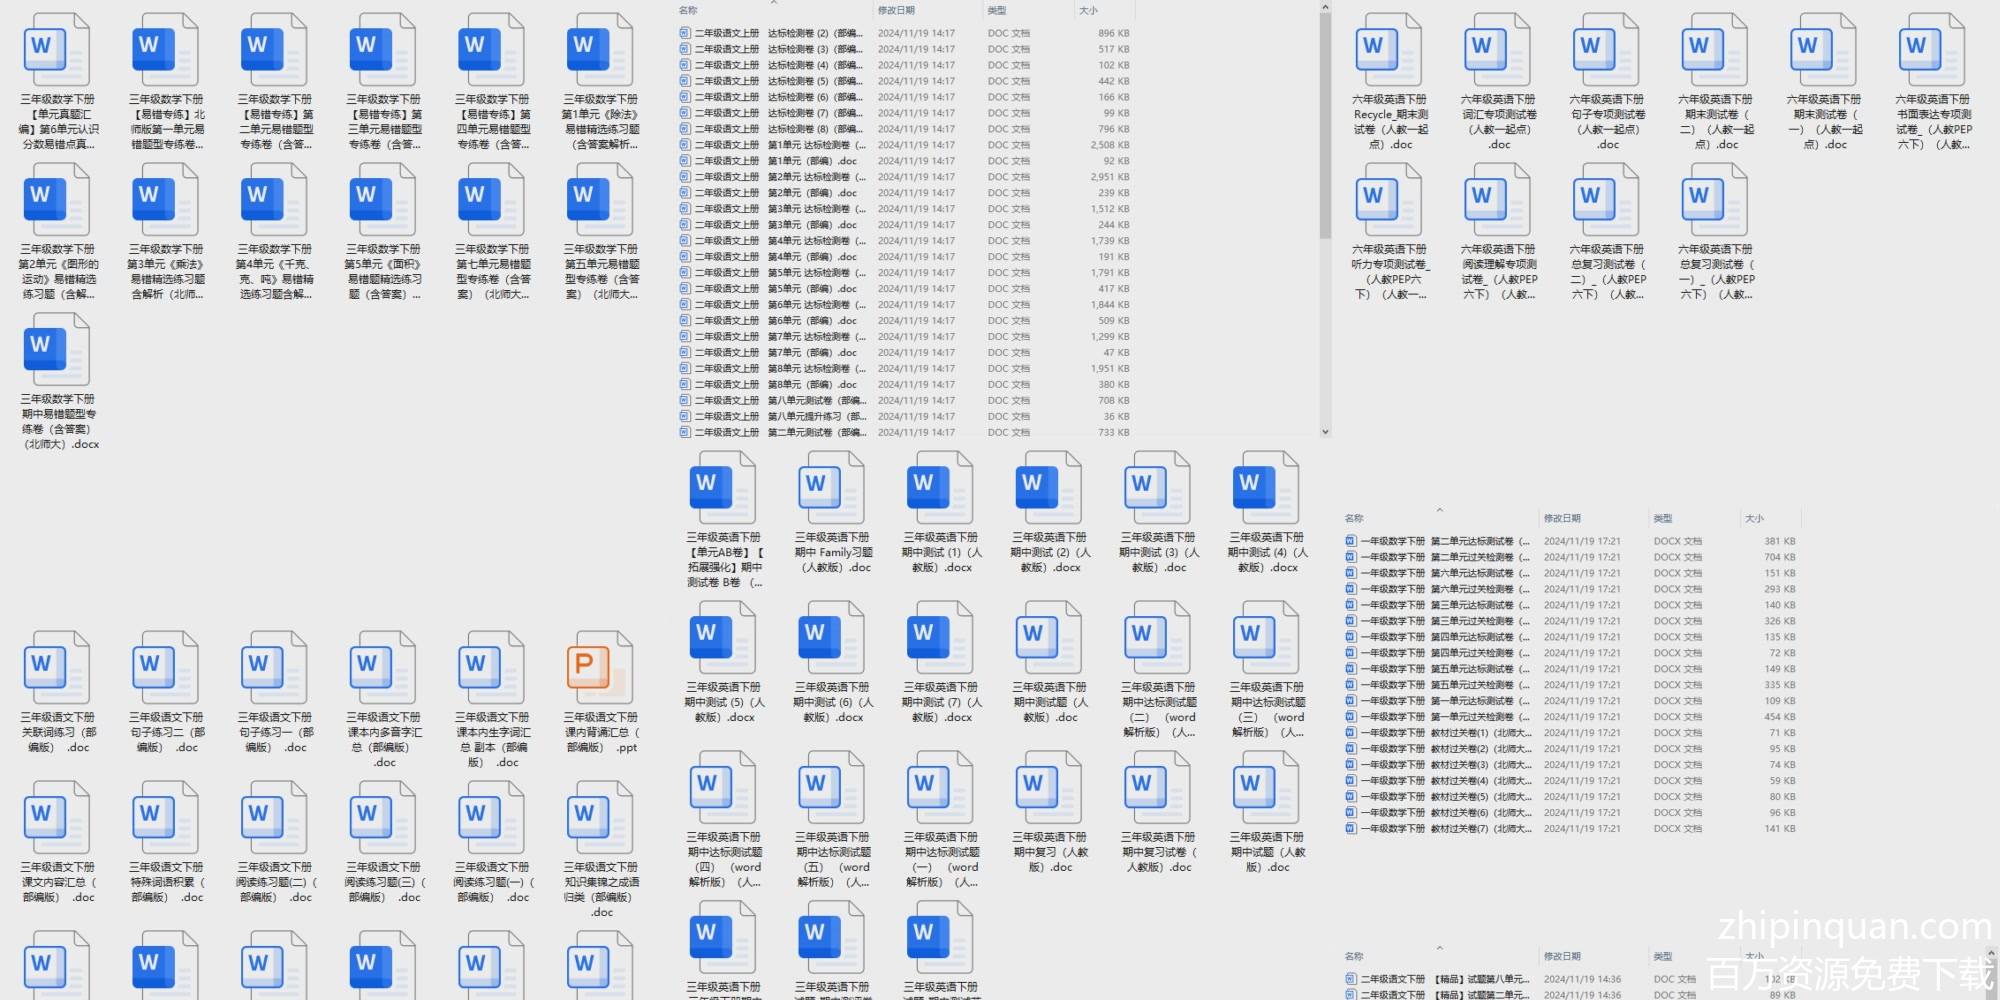Screen dimensions: 2000x1000
Task: Open 三年级数学下册 第1单元《除法》 file icon
Action: click(600, 50)
